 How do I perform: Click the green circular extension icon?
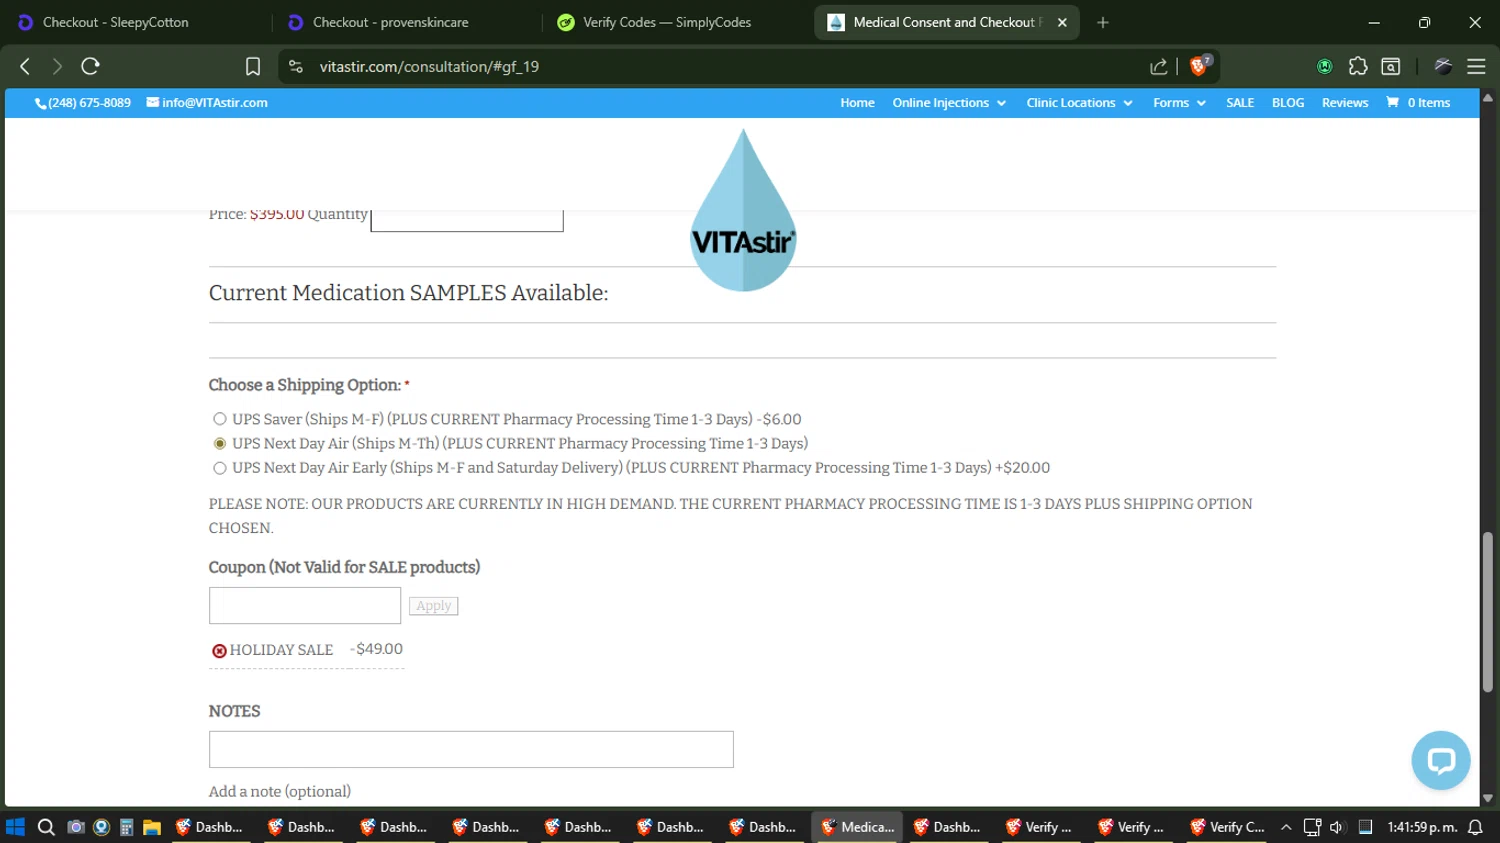pyautogui.click(x=1325, y=66)
